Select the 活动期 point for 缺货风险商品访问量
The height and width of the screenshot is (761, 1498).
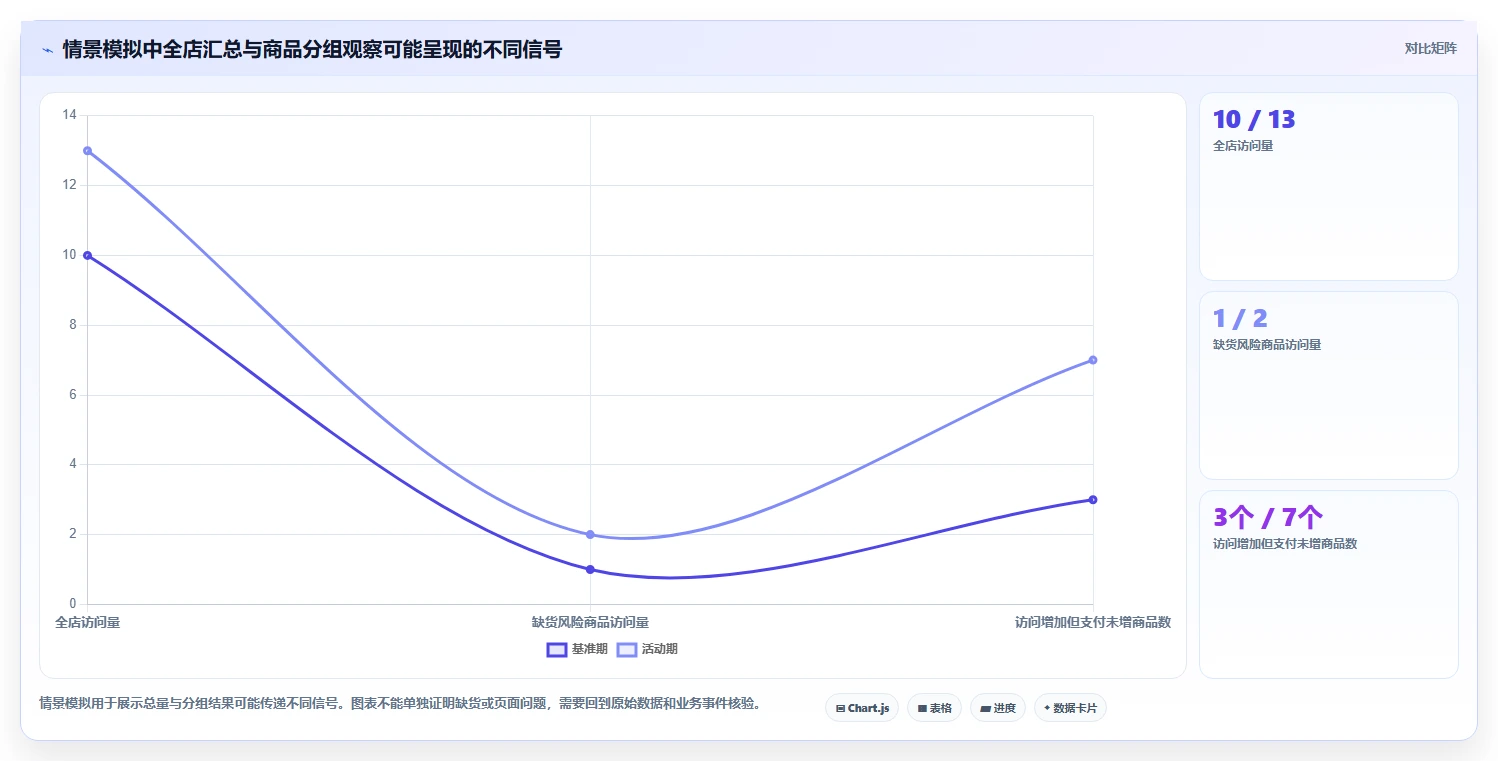[590, 534]
